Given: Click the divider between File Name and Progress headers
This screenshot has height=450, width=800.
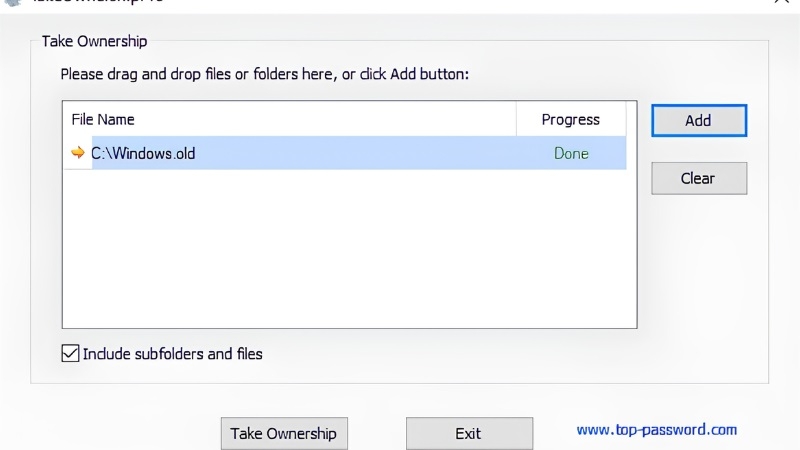Looking at the screenshot, I should (516, 119).
